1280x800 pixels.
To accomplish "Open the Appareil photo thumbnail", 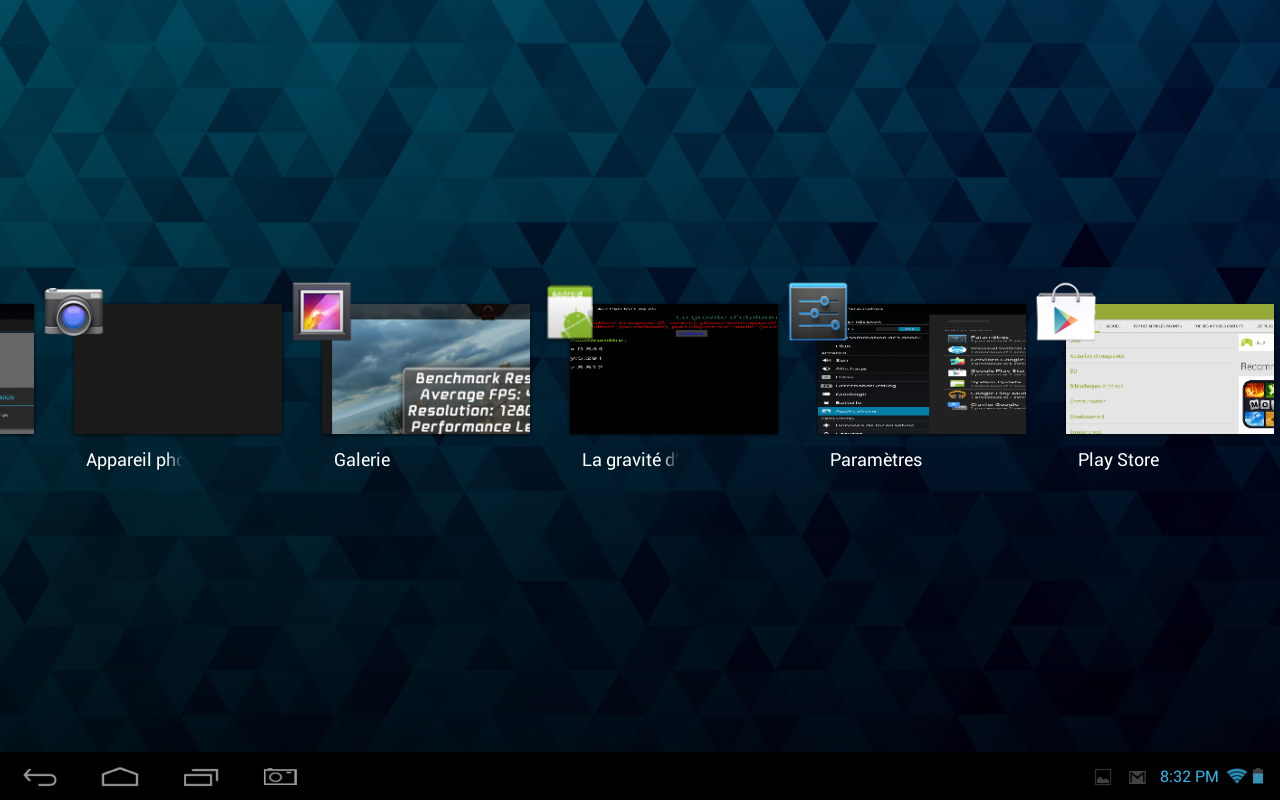I will [178, 369].
